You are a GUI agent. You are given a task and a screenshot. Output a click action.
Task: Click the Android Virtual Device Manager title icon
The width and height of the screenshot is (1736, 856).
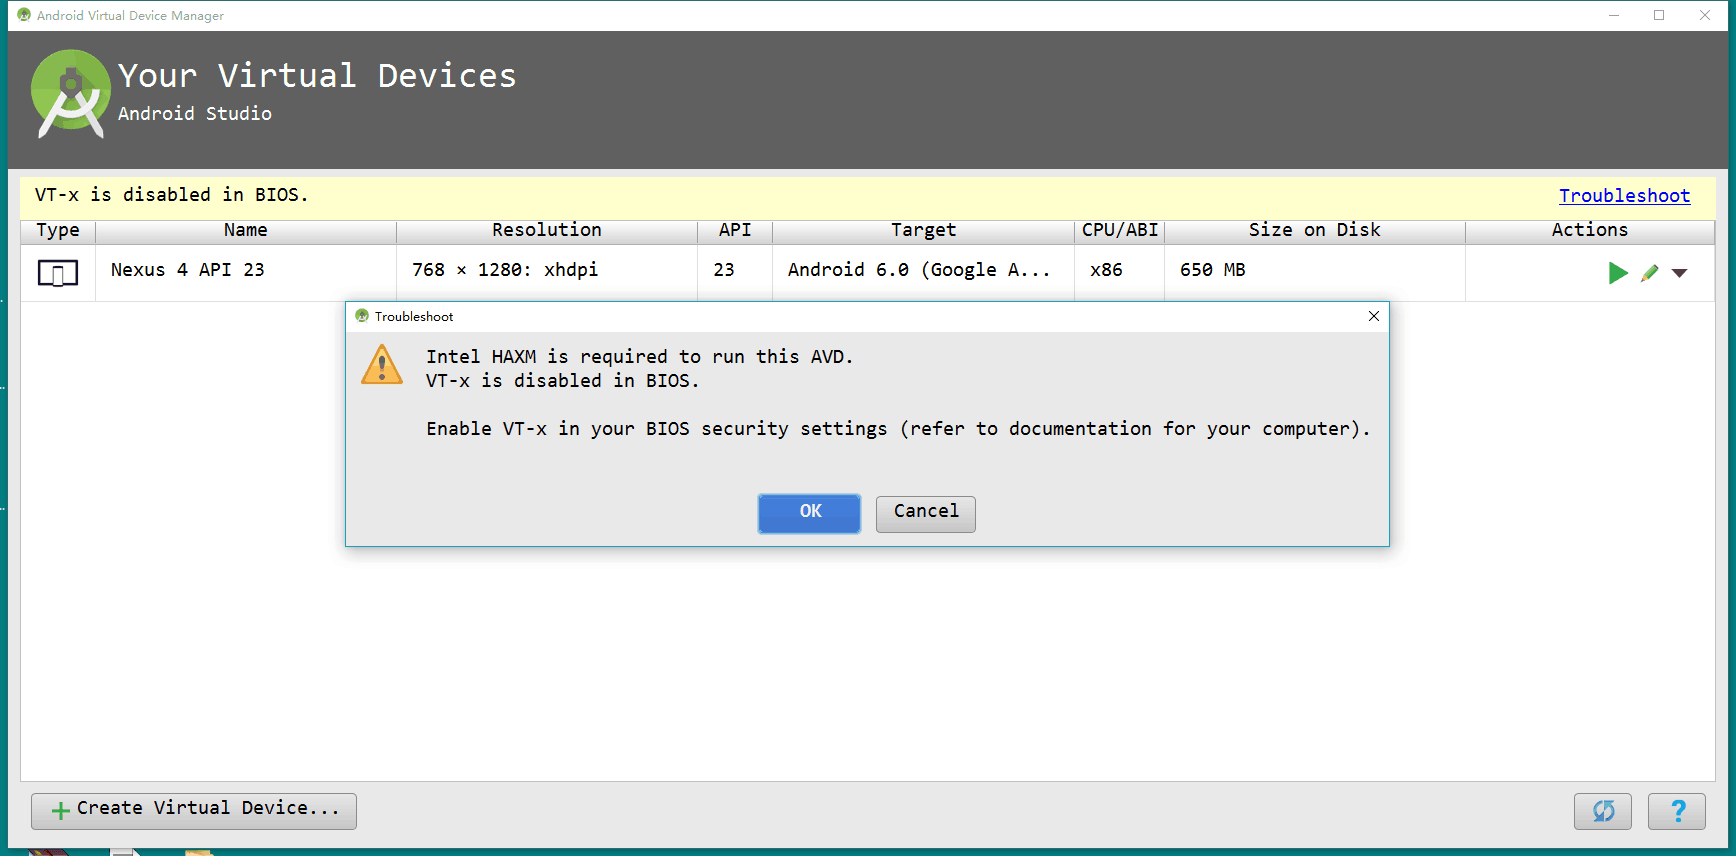(24, 15)
